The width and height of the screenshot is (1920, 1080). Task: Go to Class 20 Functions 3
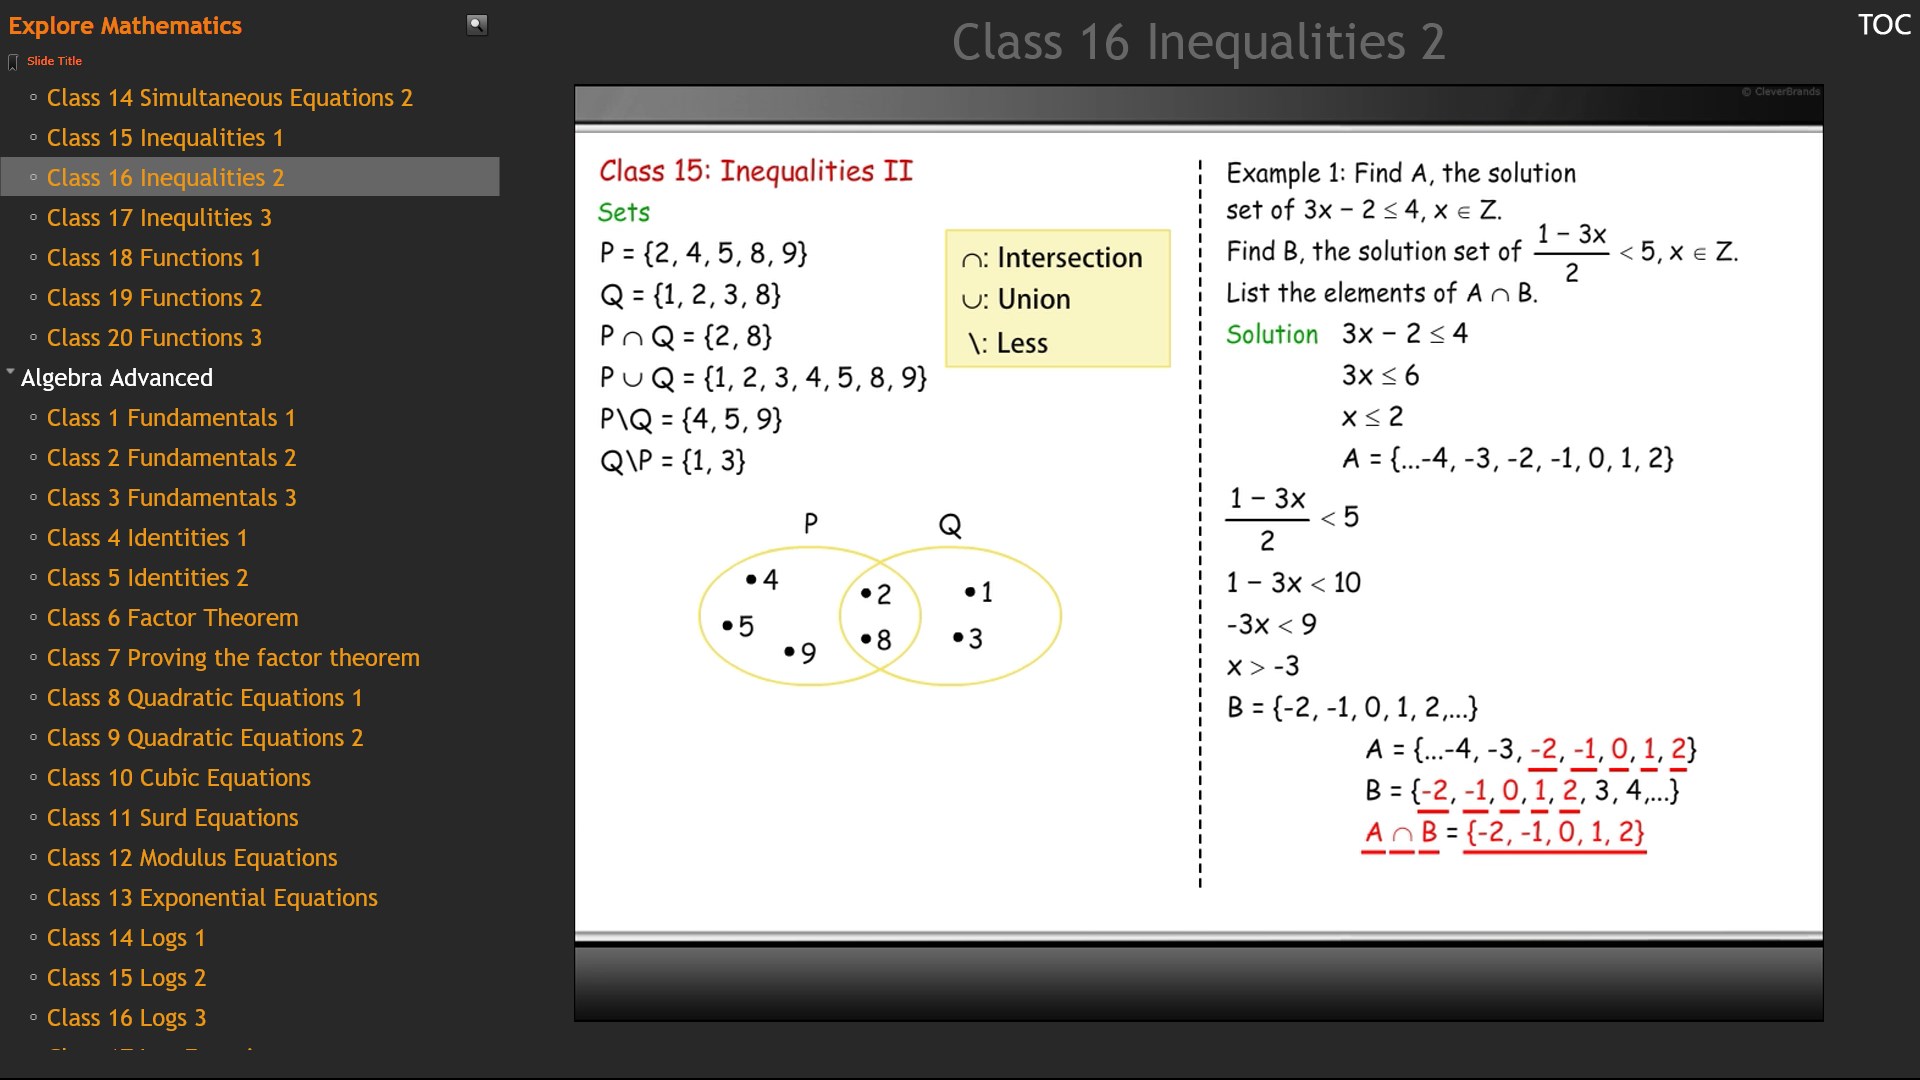click(154, 338)
